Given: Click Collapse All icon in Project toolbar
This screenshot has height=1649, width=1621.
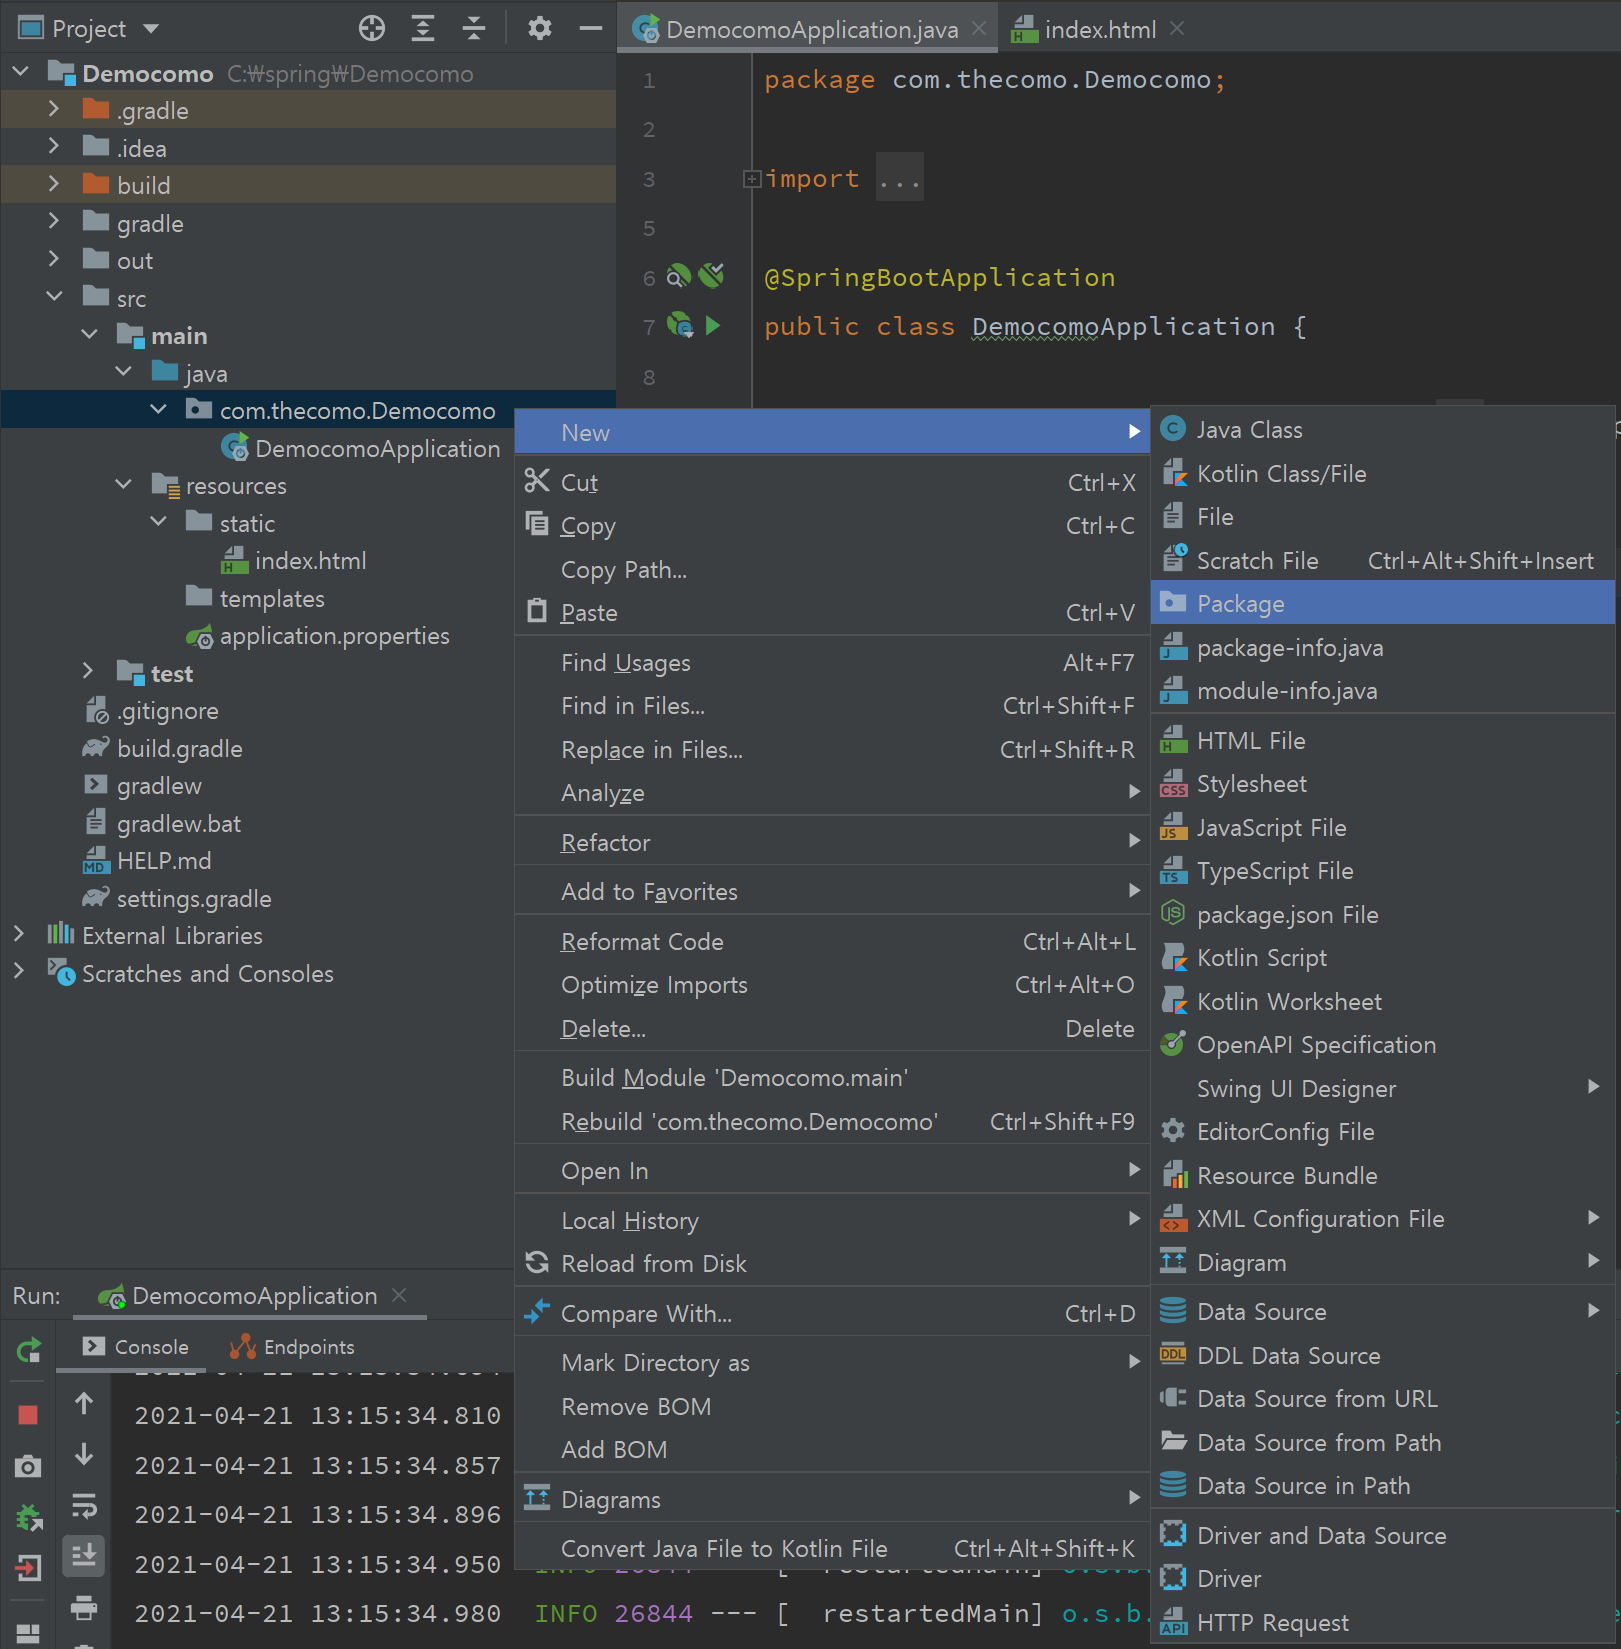Looking at the screenshot, I should 474,28.
